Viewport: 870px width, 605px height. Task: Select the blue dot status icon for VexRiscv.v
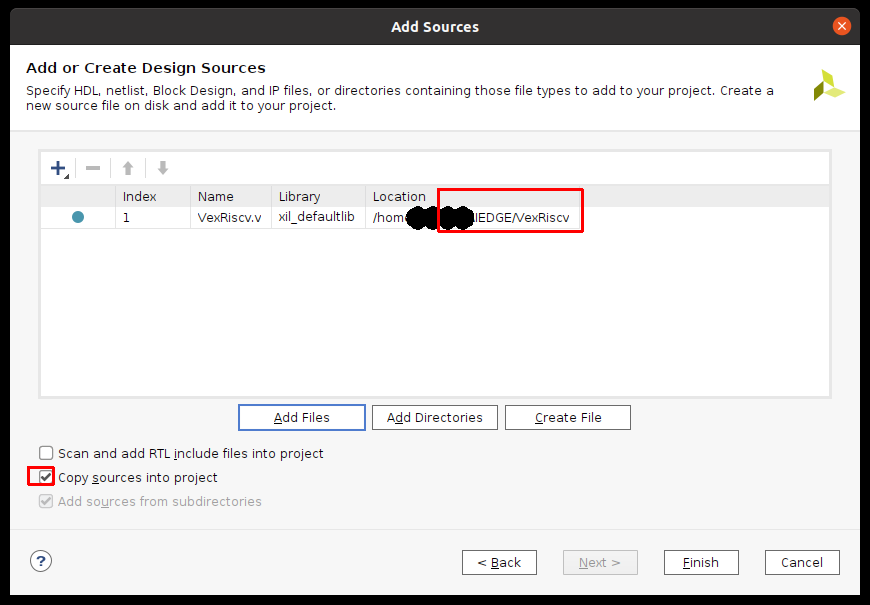(x=78, y=217)
